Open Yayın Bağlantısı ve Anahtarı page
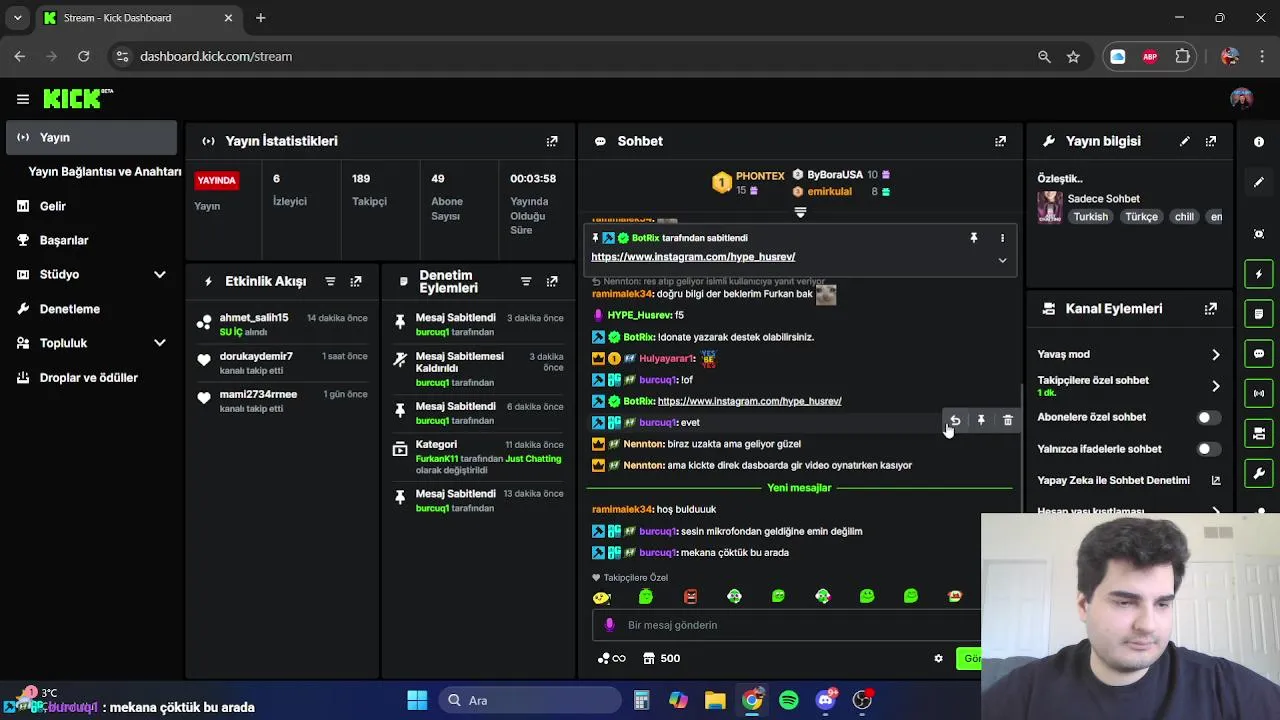This screenshot has width=1280, height=720. point(105,171)
